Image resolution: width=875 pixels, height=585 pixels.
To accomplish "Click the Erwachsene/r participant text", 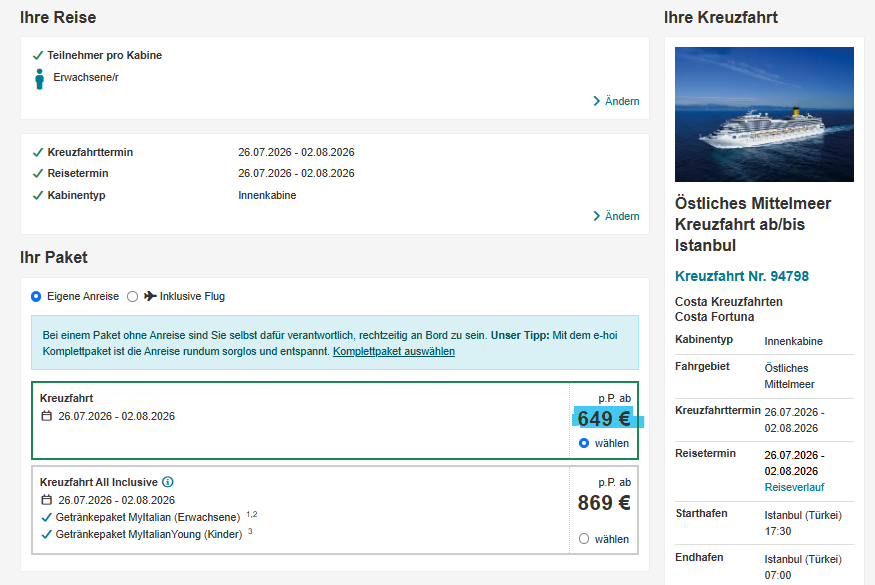I will (x=86, y=78).
